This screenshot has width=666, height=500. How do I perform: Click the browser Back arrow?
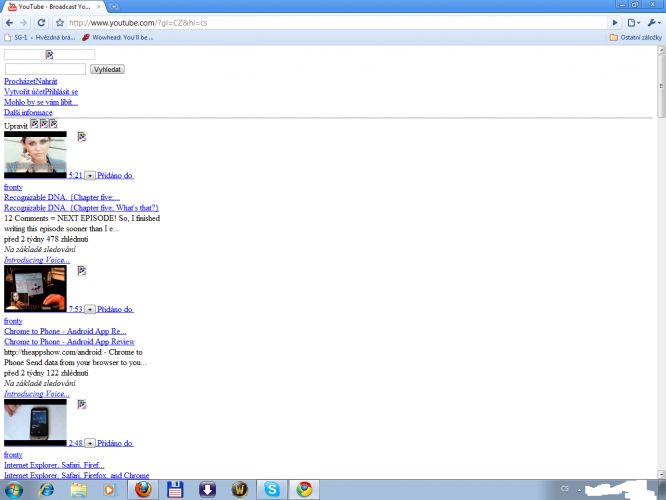[x=9, y=23]
